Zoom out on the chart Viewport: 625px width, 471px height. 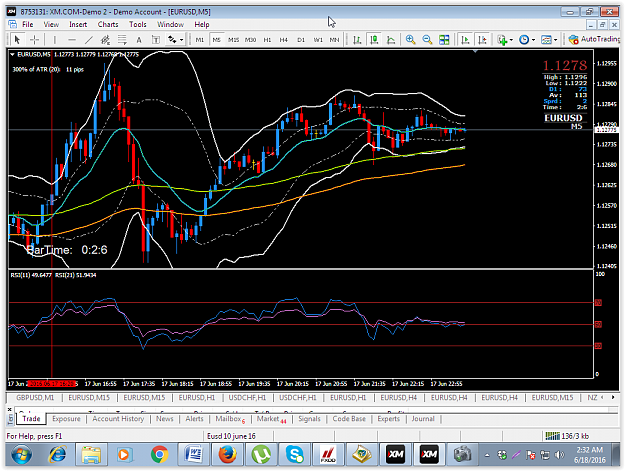click(427, 39)
